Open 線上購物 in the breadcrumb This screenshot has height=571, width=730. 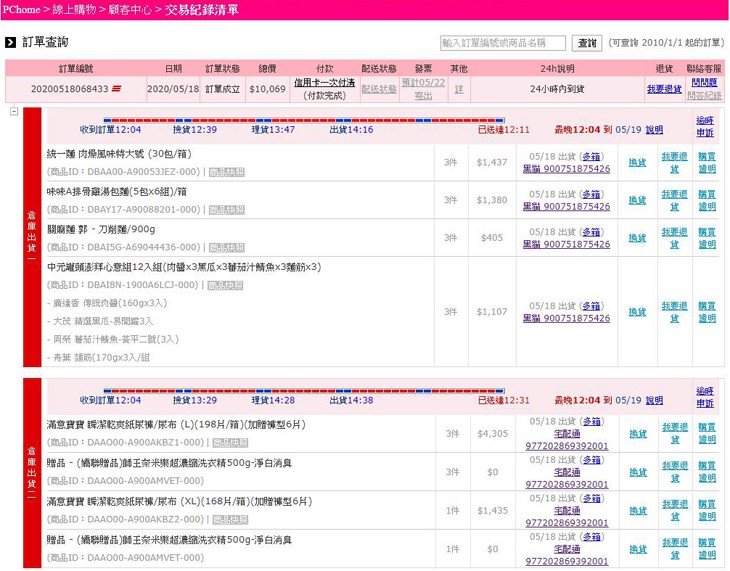click(74, 10)
